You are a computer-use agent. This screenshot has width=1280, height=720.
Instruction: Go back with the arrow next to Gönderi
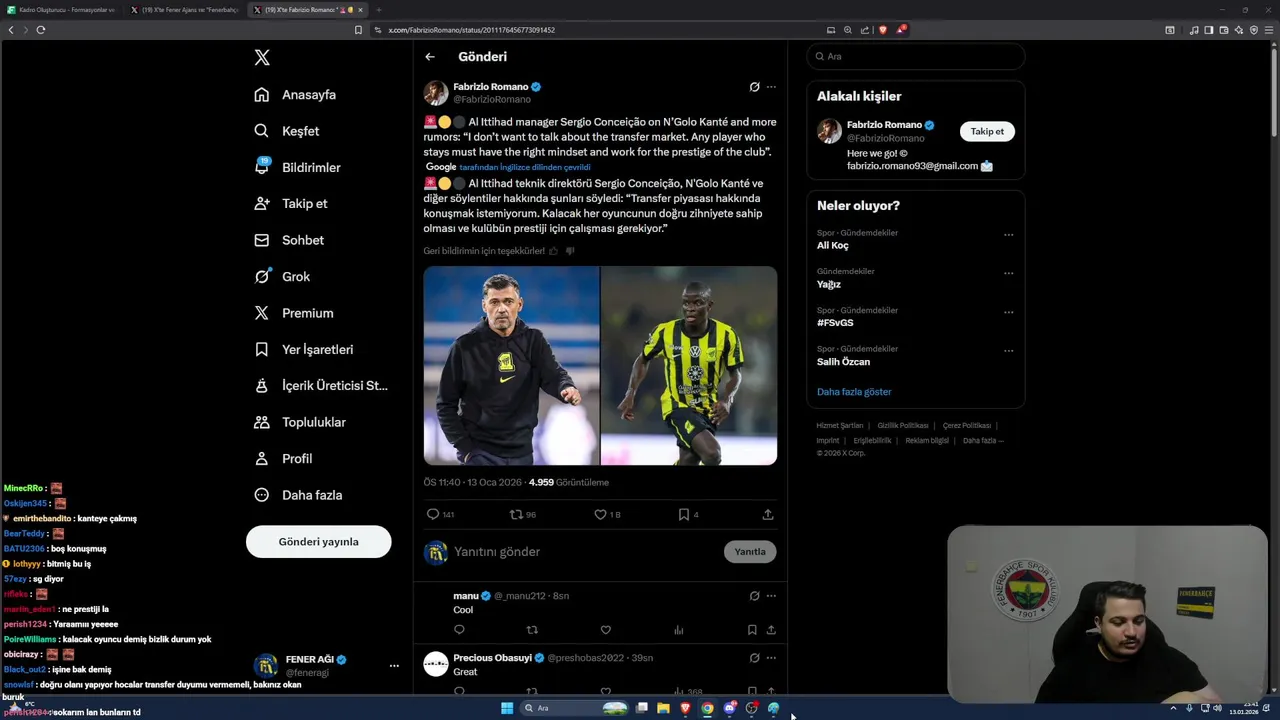click(x=430, y=57)
